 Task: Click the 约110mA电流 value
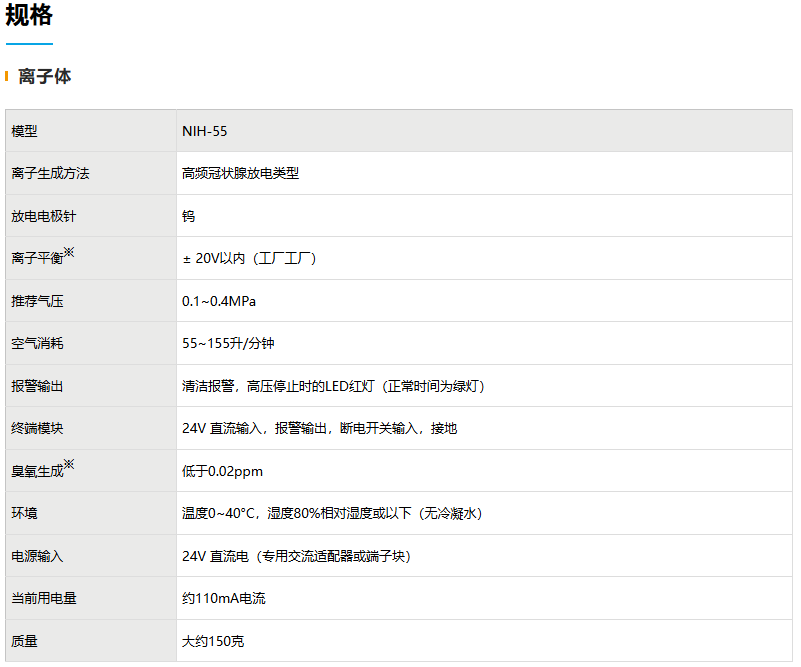tap(224, 598)
